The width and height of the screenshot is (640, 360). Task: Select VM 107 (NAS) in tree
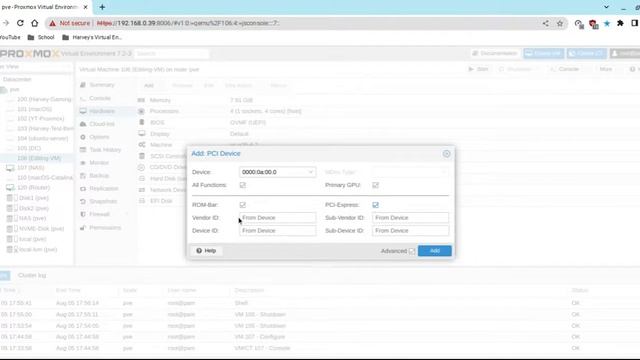click(30, 168)
